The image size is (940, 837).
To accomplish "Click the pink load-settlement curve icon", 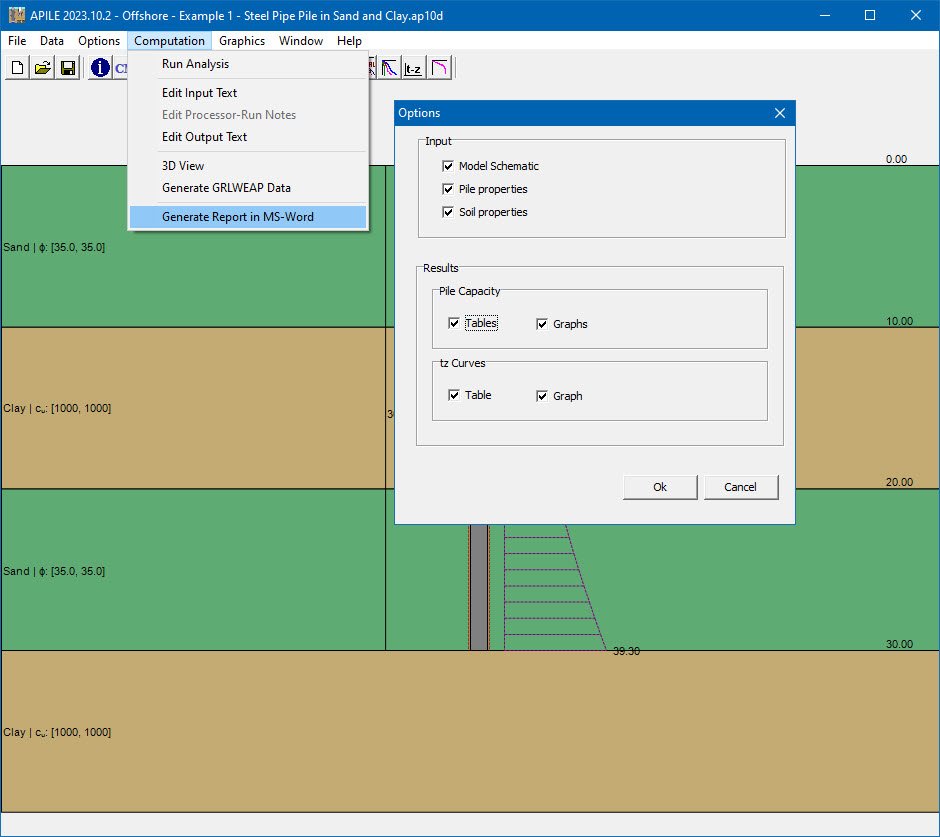I will point(438,67).
